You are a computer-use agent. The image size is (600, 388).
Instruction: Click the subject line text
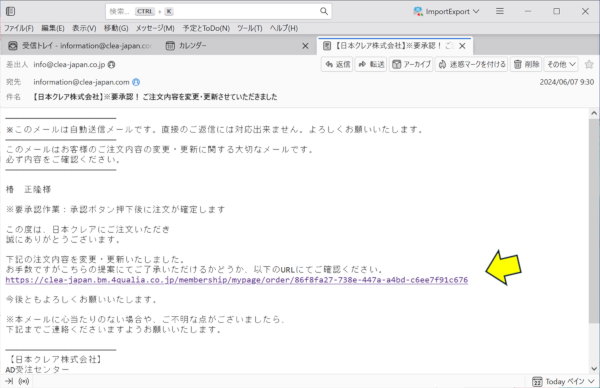tap(155, 97)
